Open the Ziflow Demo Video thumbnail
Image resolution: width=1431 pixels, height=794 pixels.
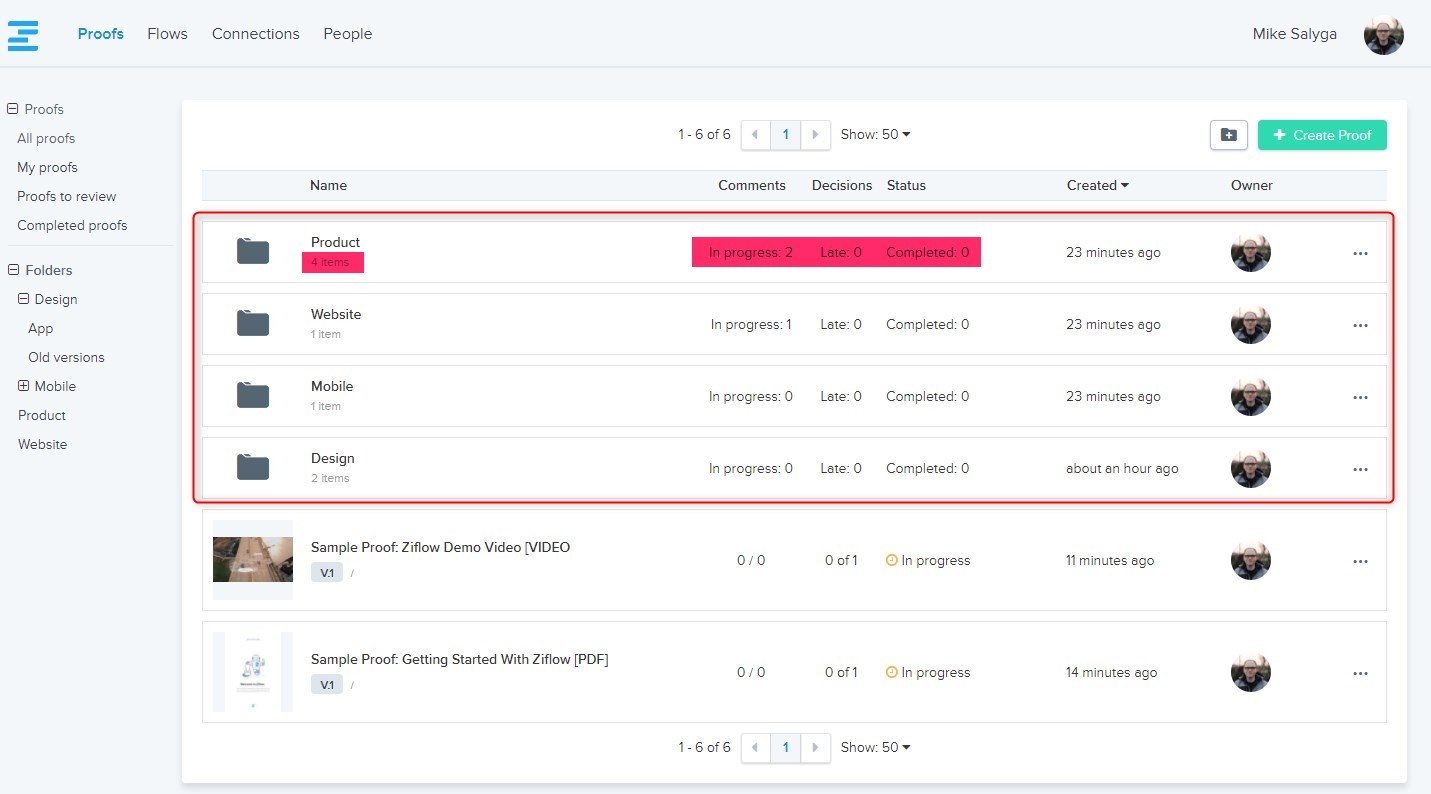coord(253,560)
